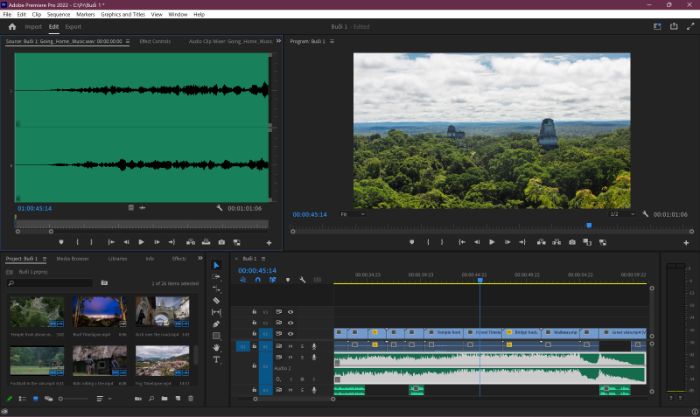
Task: Click Overwrite button in Source monitor
Action: (206, 242)
